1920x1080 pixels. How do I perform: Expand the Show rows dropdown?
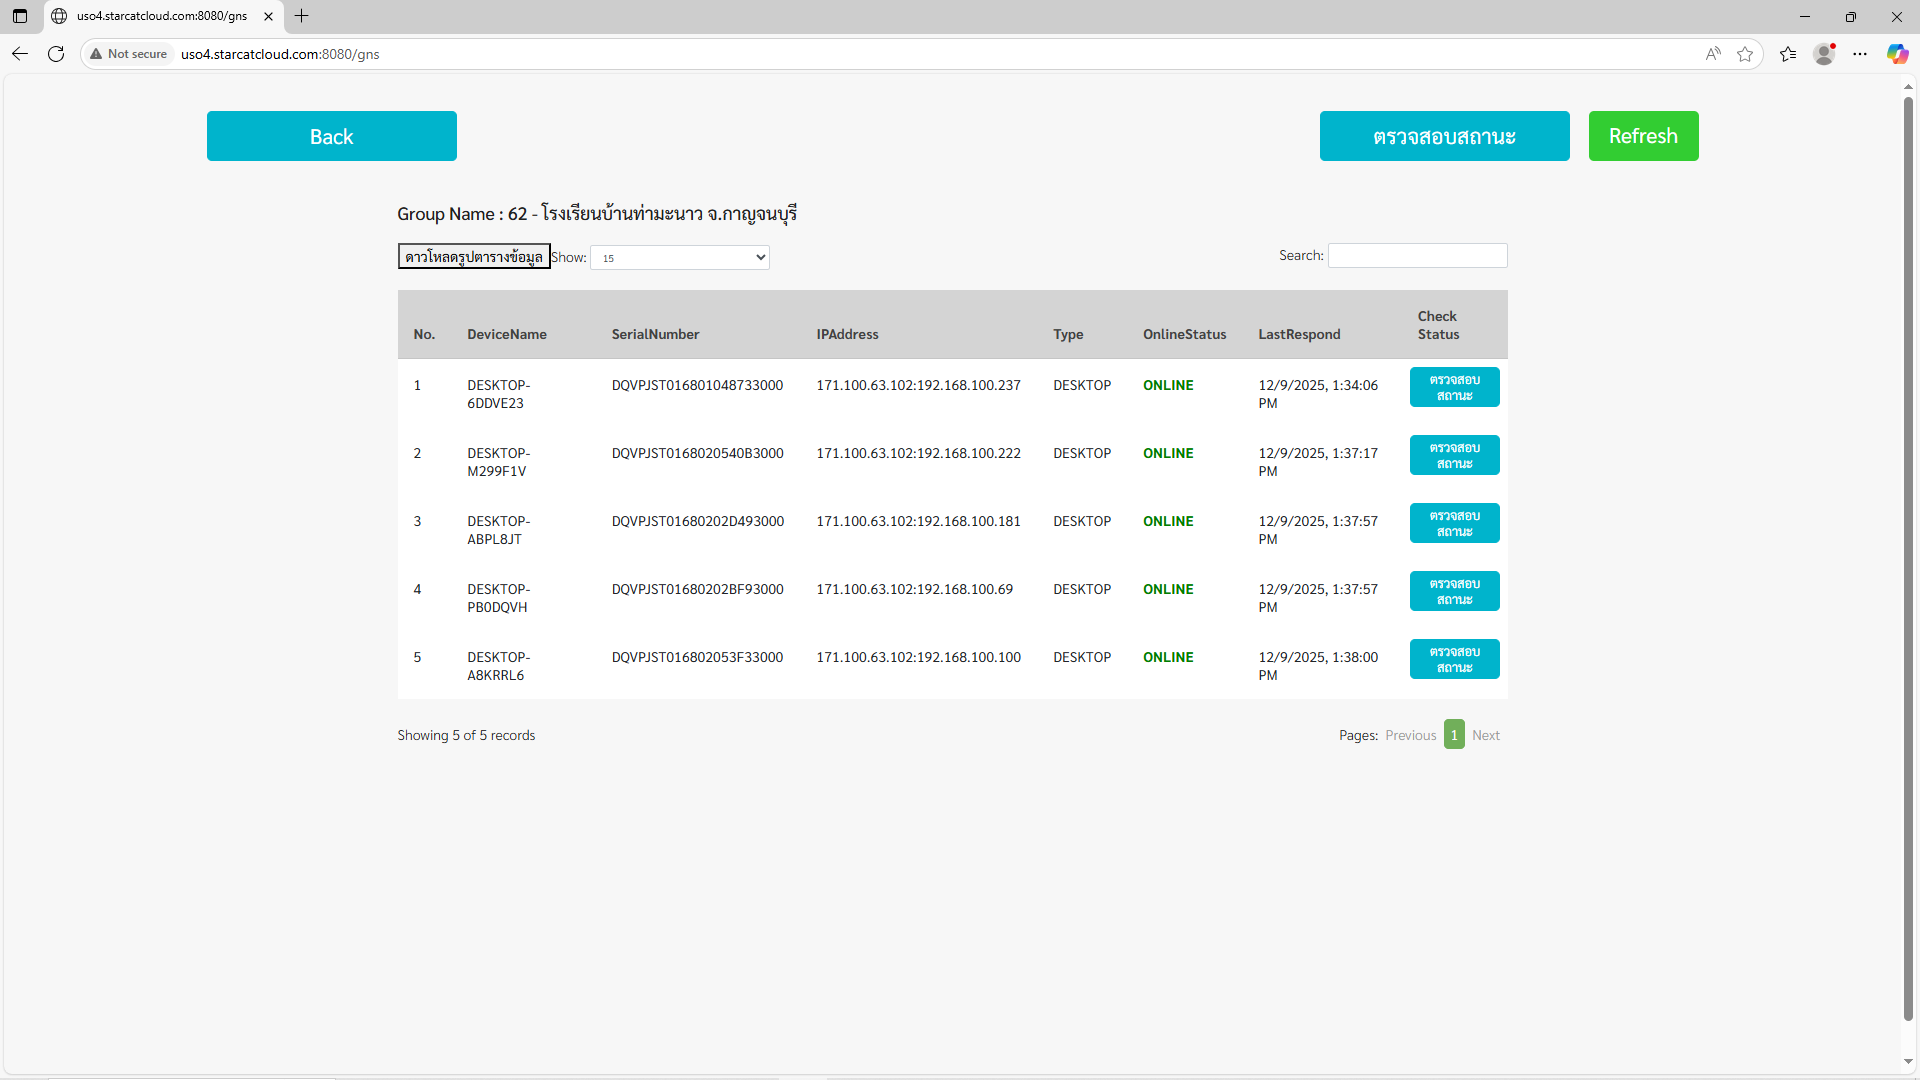click(x=680, y=258)
